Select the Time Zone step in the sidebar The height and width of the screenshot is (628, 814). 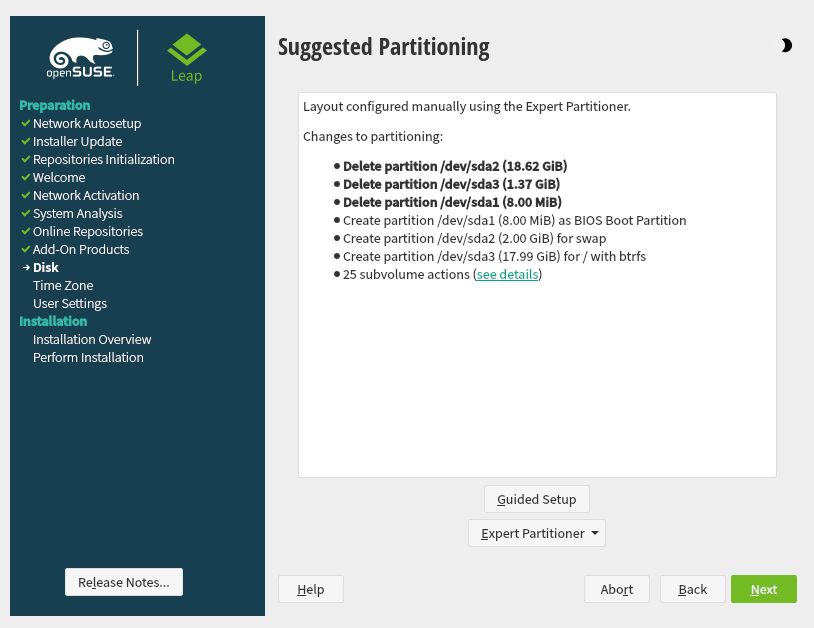(62, 285)
